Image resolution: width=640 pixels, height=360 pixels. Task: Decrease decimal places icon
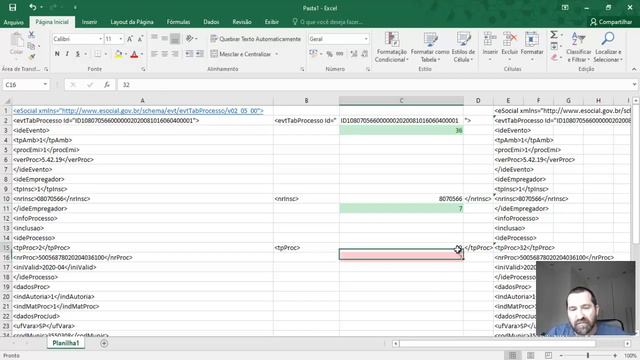click(364, 54)
